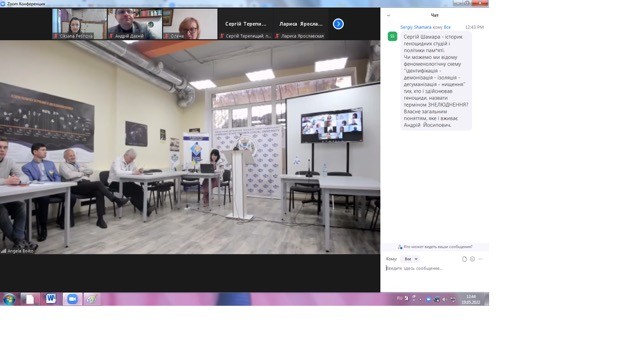Viewport: 640px width, 363px height.
Task: Click Sergiy Shamara's green avatar icon
Action: pyautogui.click(x=392, y=36)
